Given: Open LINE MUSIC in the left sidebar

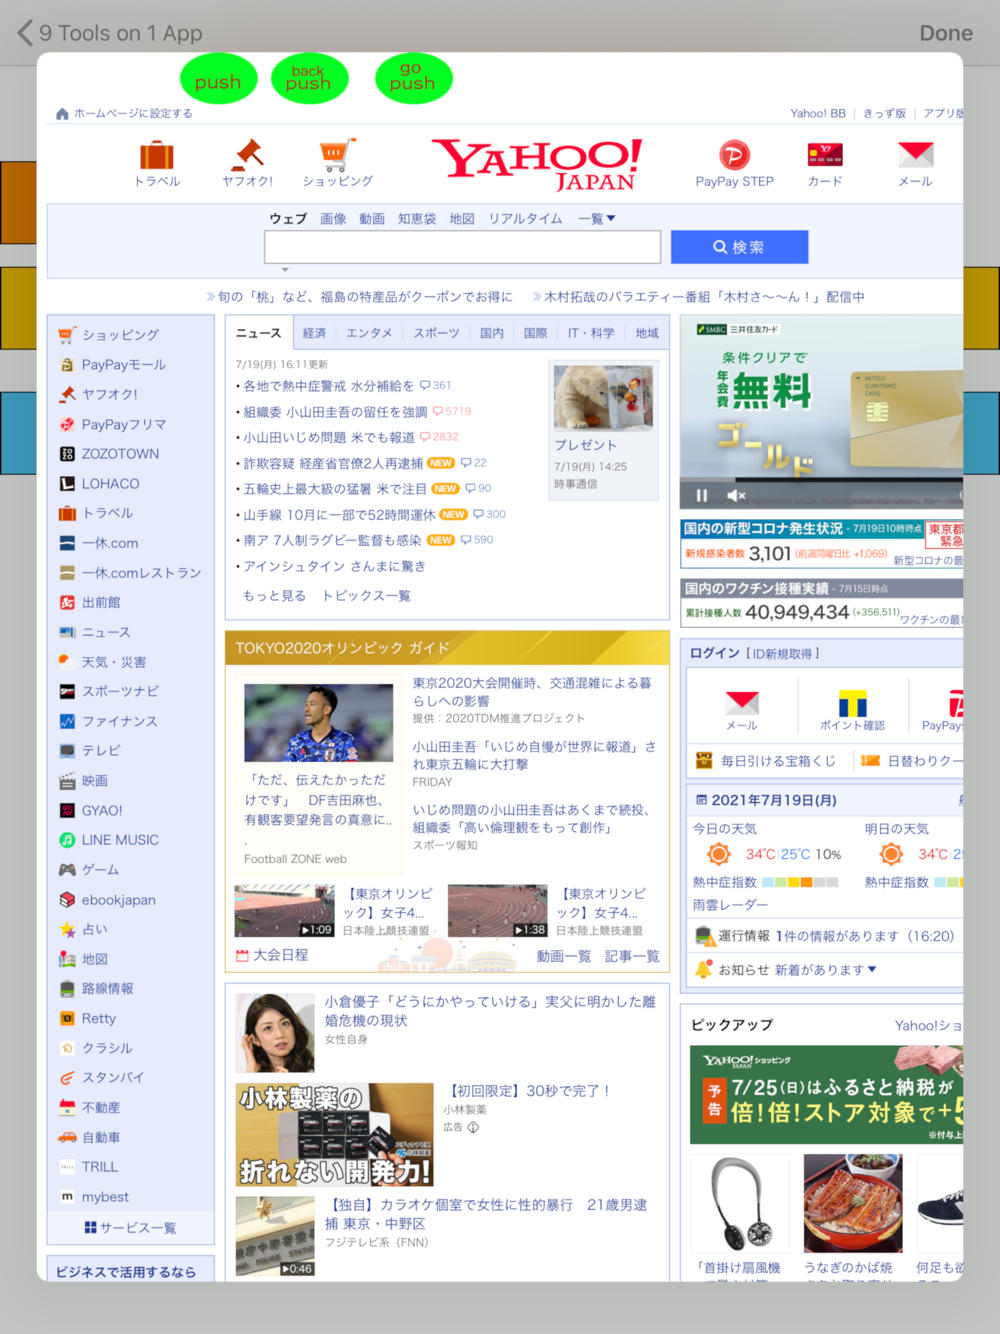Looking at the screenshot, I should pos(120,840).
